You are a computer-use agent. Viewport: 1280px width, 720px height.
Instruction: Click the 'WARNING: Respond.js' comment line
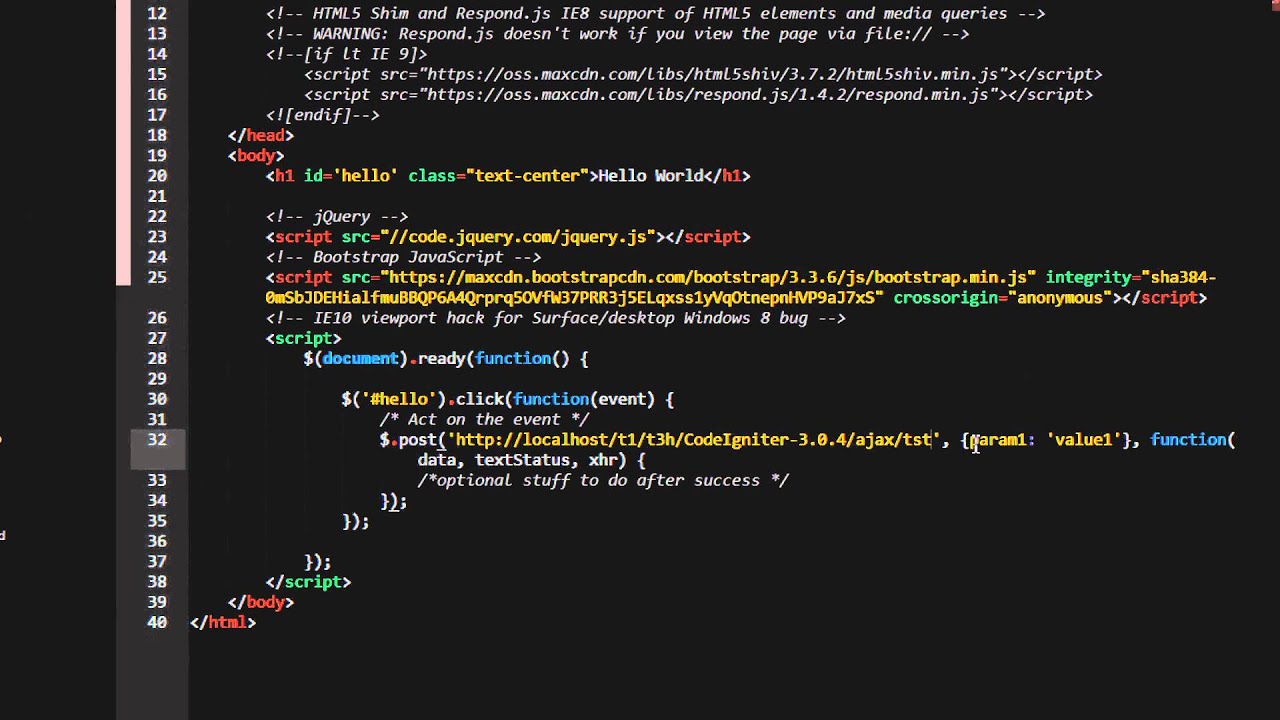click(x=618, y=34)
